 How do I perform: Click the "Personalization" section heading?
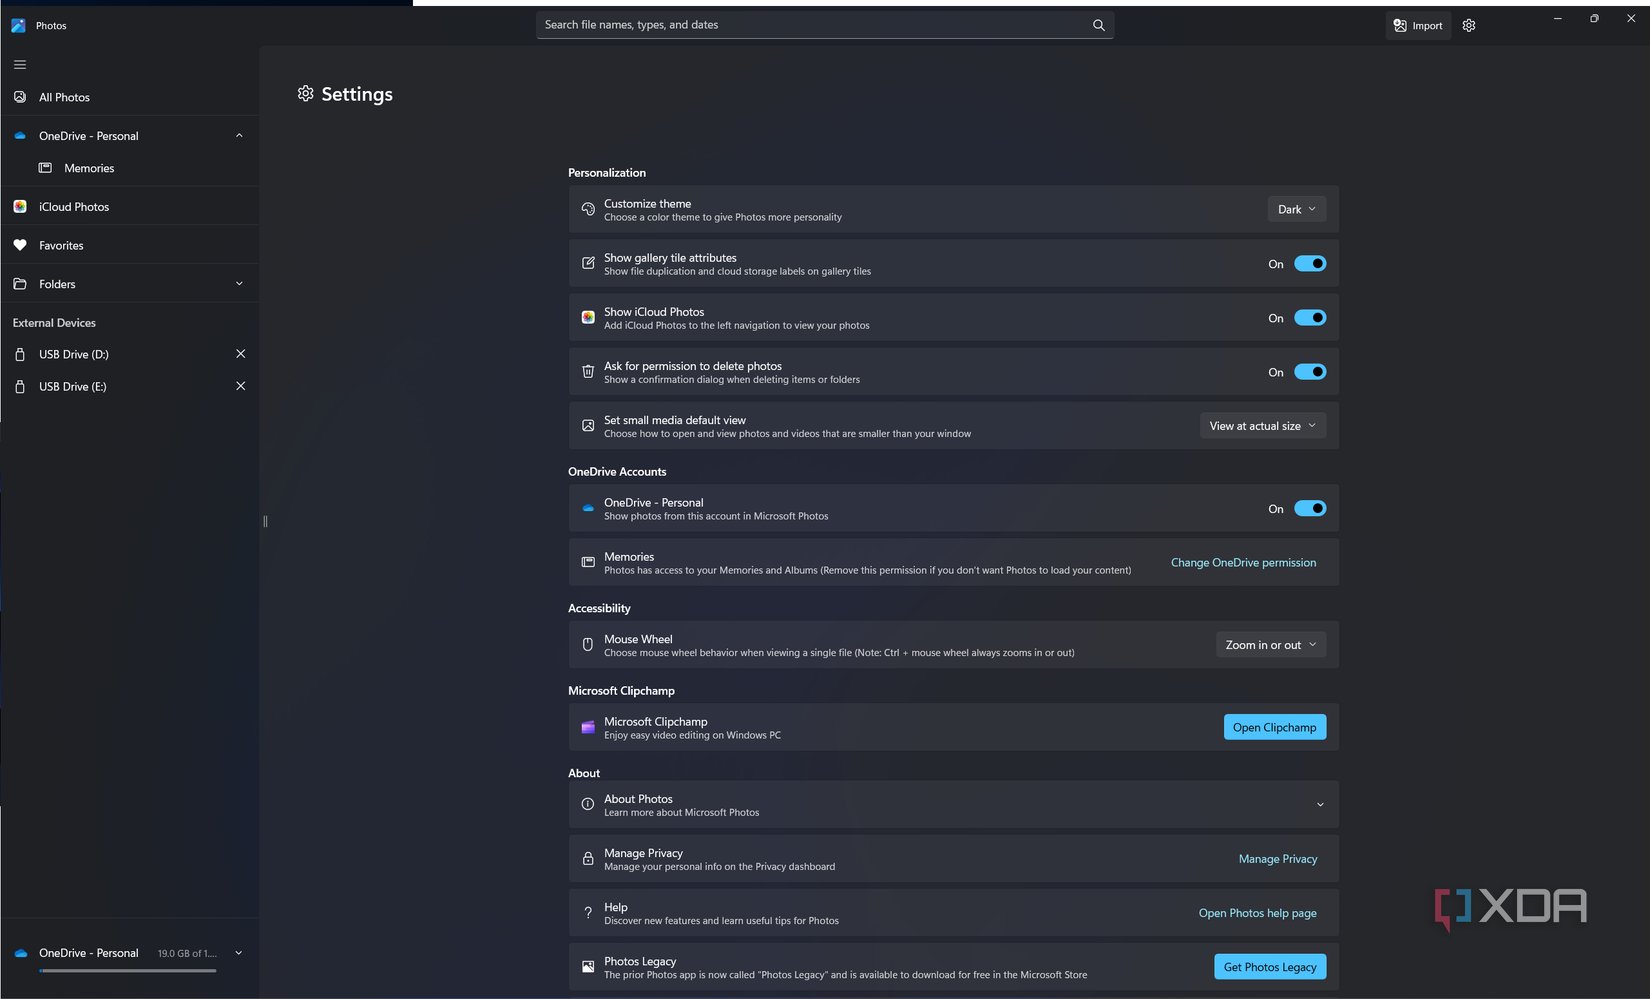click(x=607, y=173)
